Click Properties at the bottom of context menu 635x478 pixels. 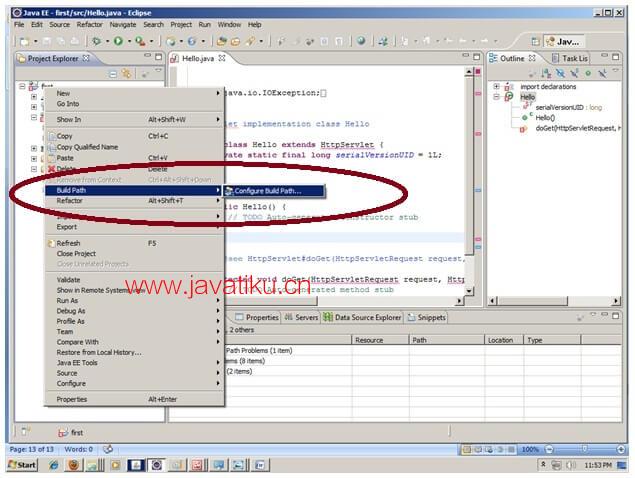point(72,399)
